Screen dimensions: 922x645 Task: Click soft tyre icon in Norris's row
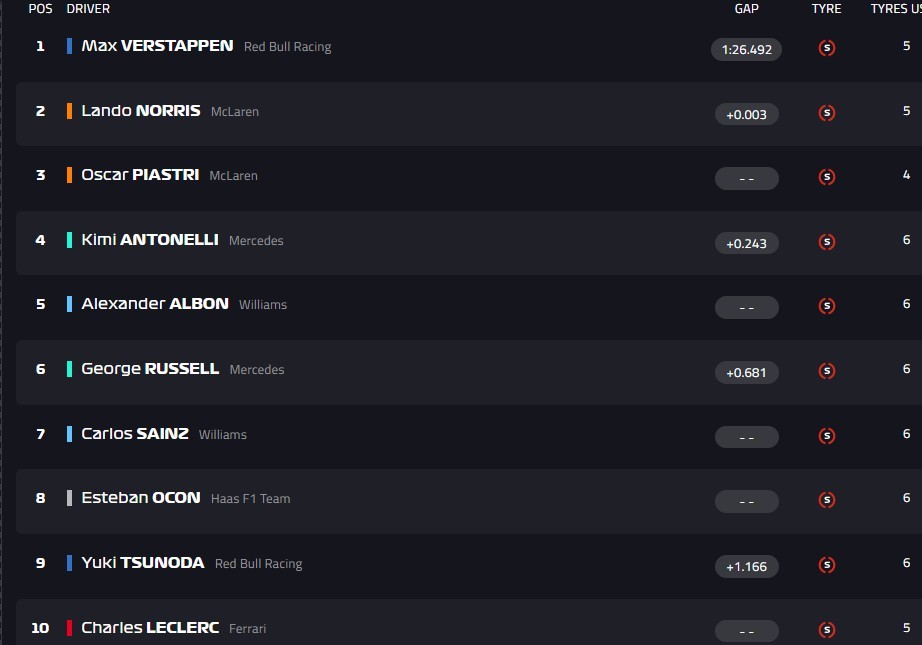pos(826,113)
